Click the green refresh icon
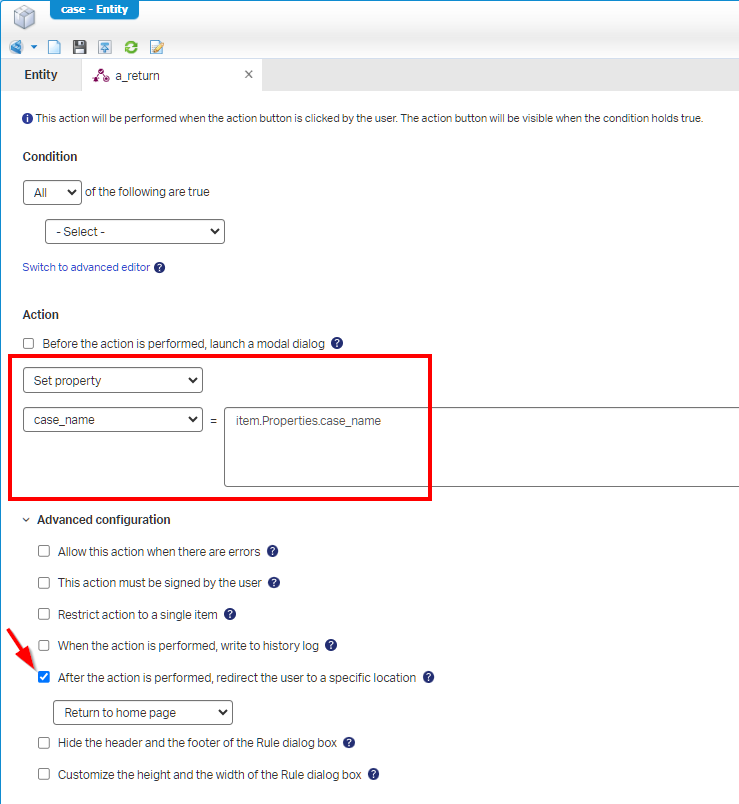The width and height of the screenshot is (739, 804). pyautogui.click(x=131, y=47)
